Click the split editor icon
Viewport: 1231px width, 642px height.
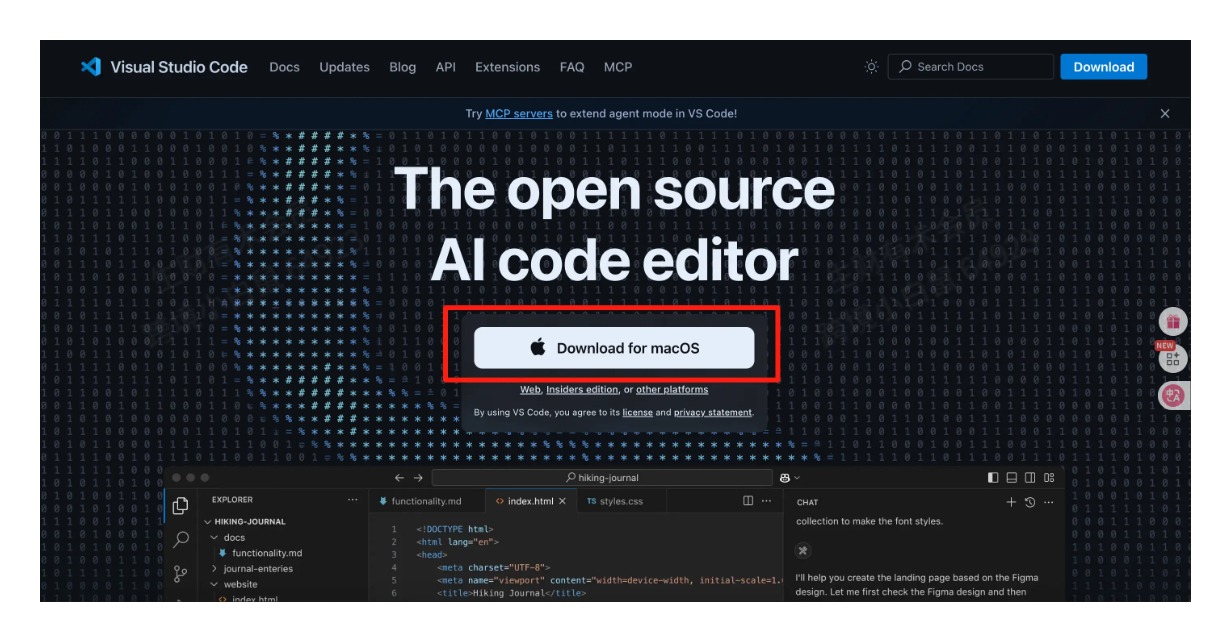748,501
